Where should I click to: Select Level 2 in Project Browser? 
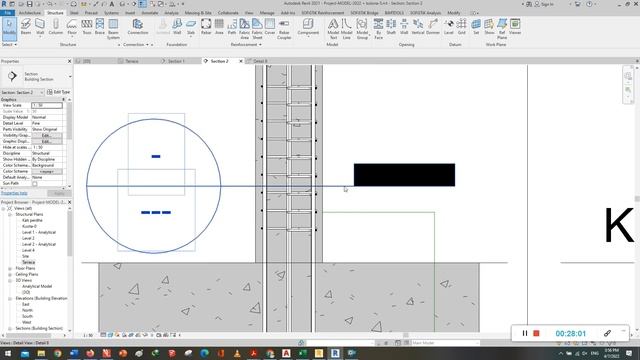coord(28,238)
